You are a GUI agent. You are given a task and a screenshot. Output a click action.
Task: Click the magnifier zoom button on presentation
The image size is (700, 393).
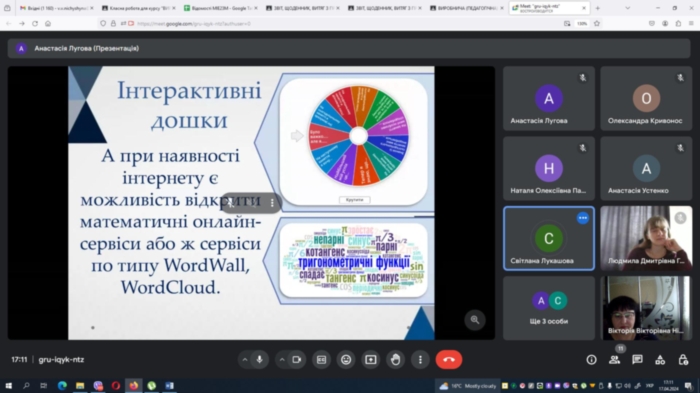click(x=475, y=320)
